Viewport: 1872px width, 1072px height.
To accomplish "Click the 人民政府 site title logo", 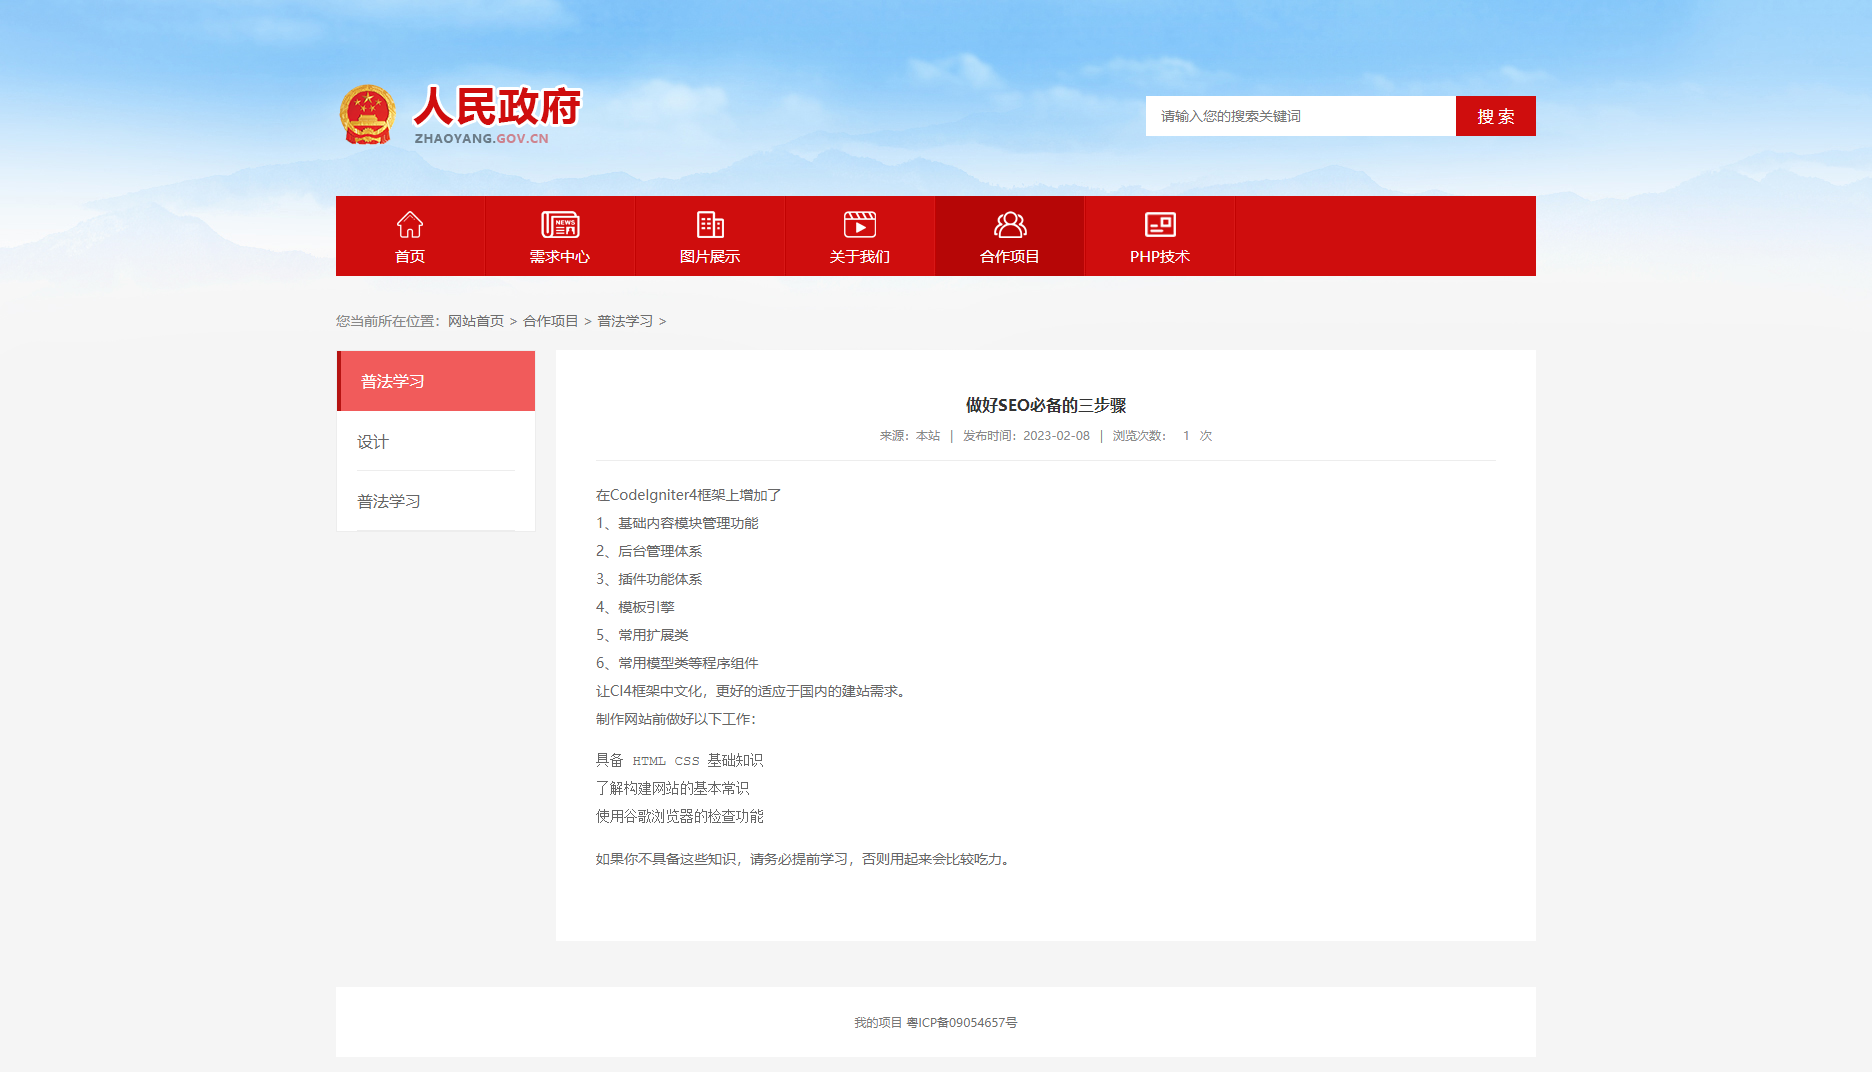I will 497,108.
